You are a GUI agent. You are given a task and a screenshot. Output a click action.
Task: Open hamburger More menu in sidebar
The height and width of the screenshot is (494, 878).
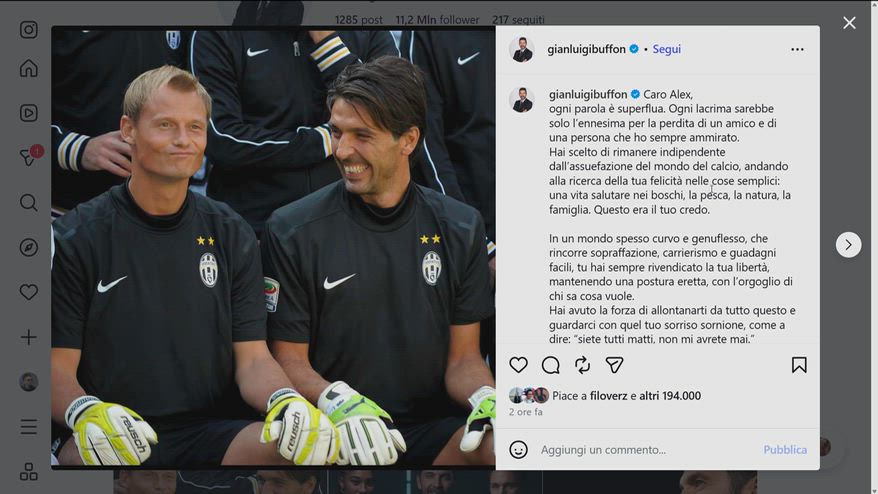tap(29, 427)
